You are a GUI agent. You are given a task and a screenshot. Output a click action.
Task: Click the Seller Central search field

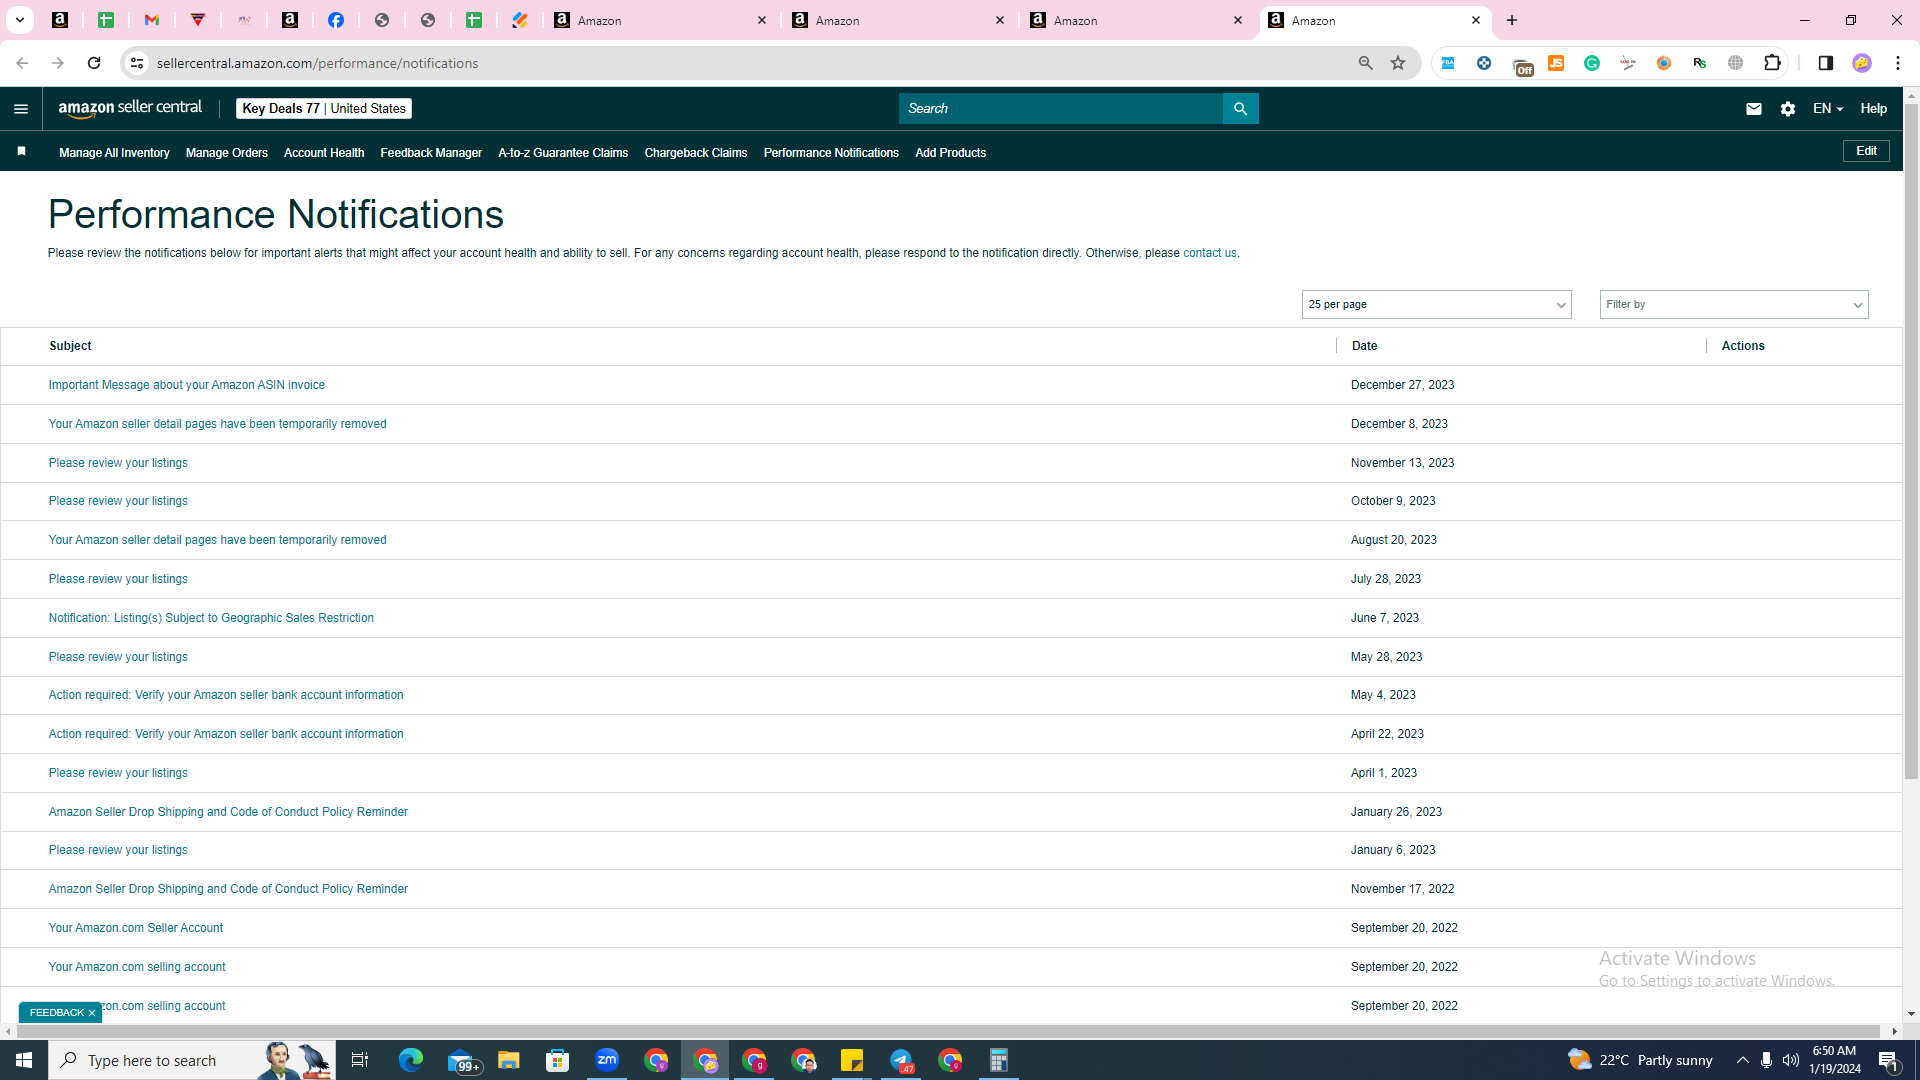(1060, 109)
